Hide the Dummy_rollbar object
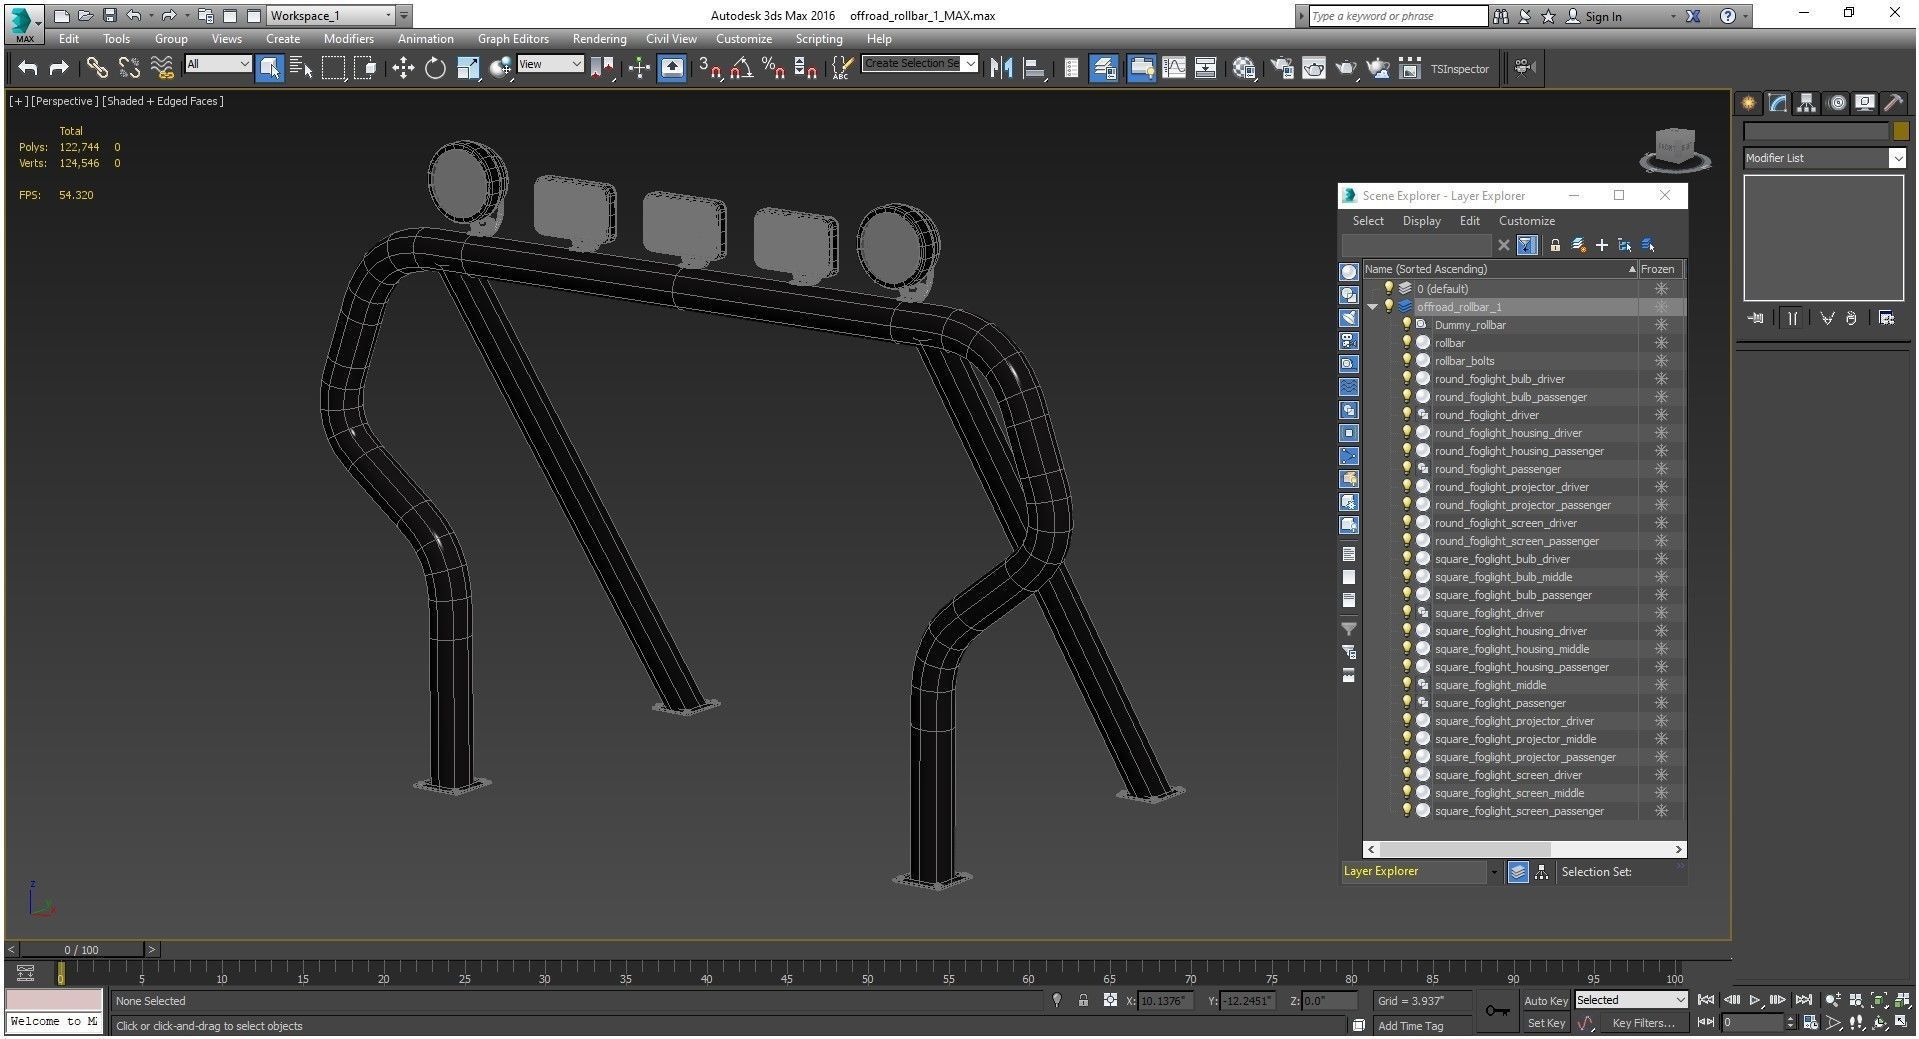Screen dimensions: 1919x1039 1406,325
